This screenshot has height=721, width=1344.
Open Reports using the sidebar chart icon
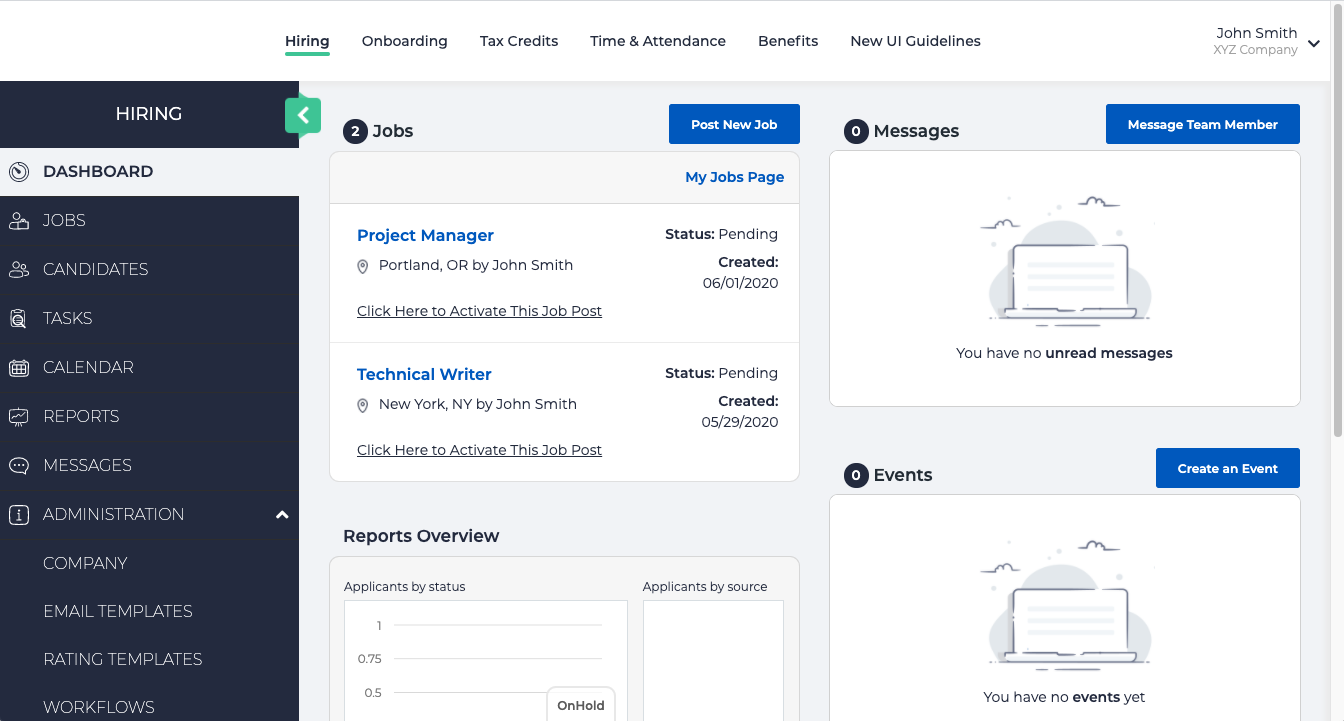(18, 416)
